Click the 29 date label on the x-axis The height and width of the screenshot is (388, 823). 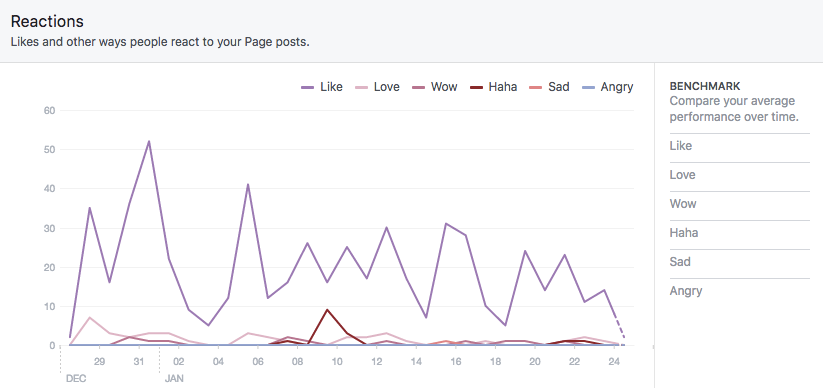pyautogui.click(x=99, y=361)
